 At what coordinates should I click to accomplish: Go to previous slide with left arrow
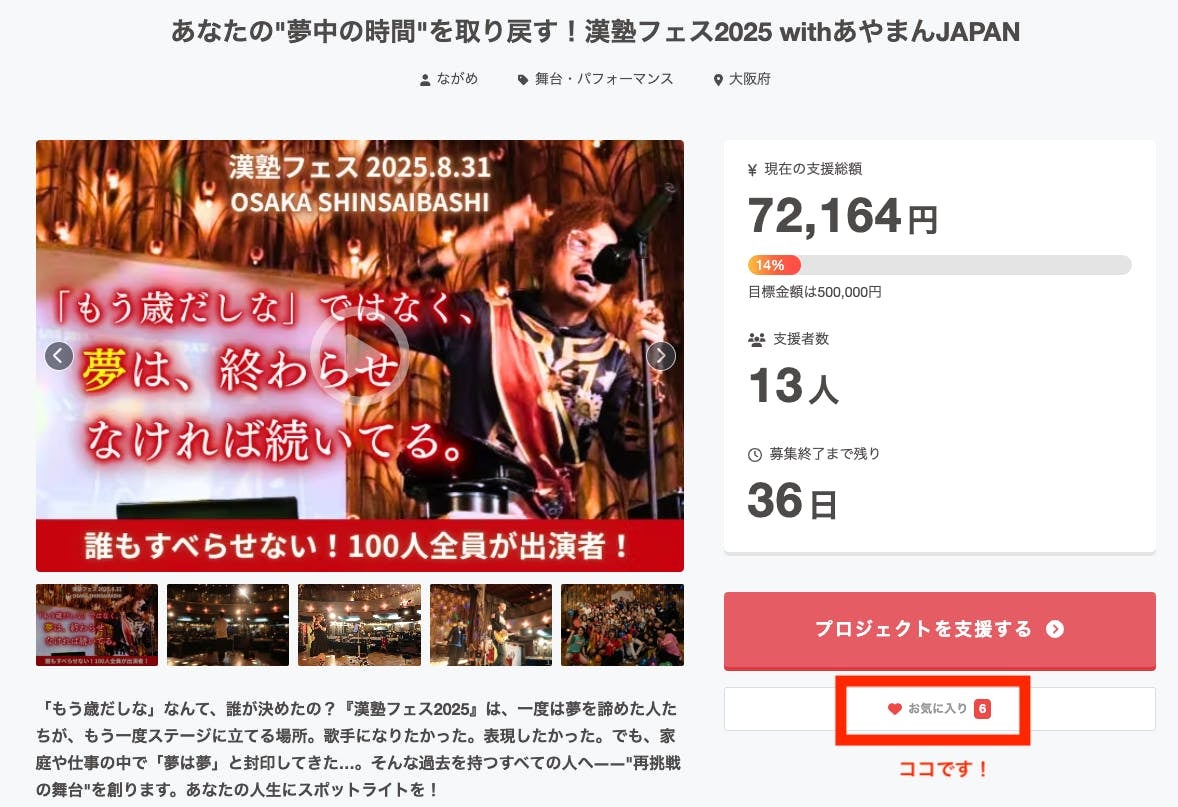(59, 355)
